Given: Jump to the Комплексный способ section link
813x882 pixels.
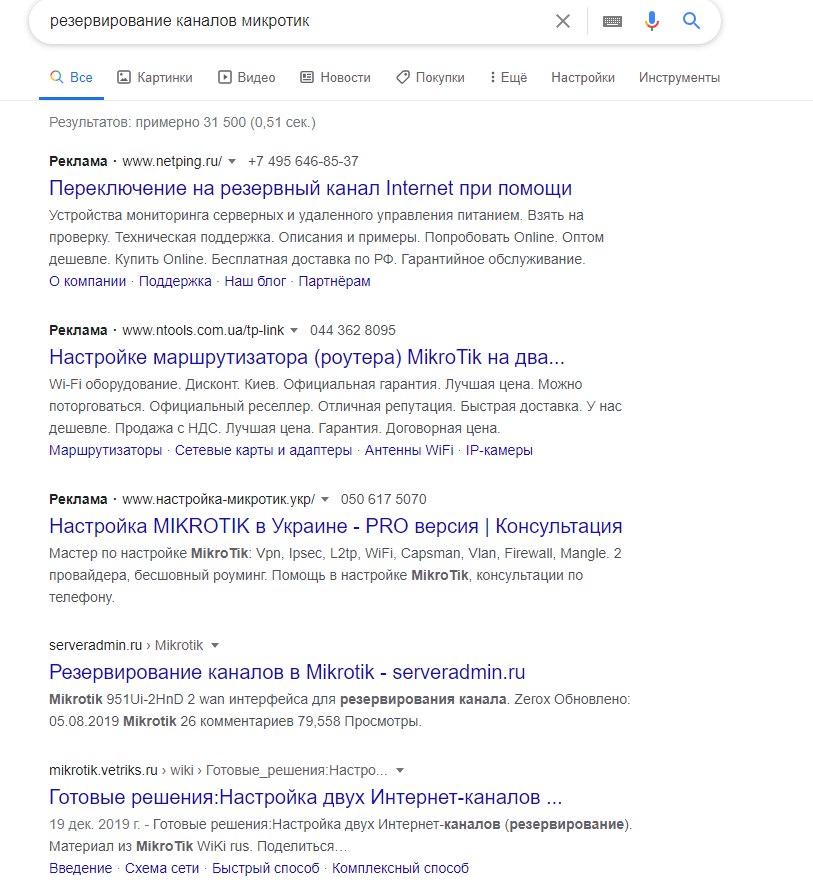Looking at the screenshot, I should pos(400,868).
